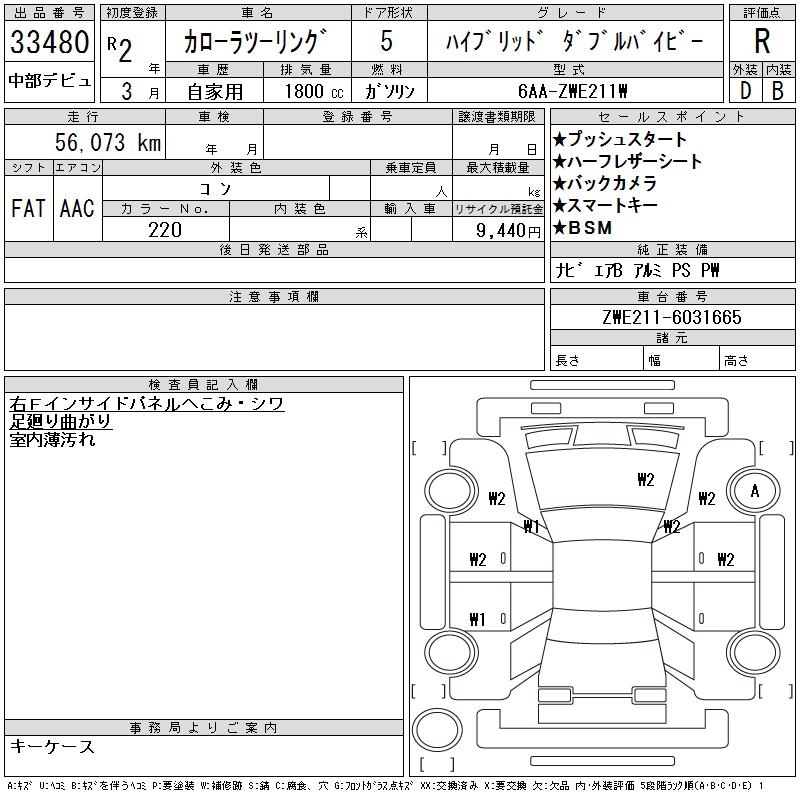Click the sales point ★BSM
The height and width of the screenshot is (800, 800).
582,228
